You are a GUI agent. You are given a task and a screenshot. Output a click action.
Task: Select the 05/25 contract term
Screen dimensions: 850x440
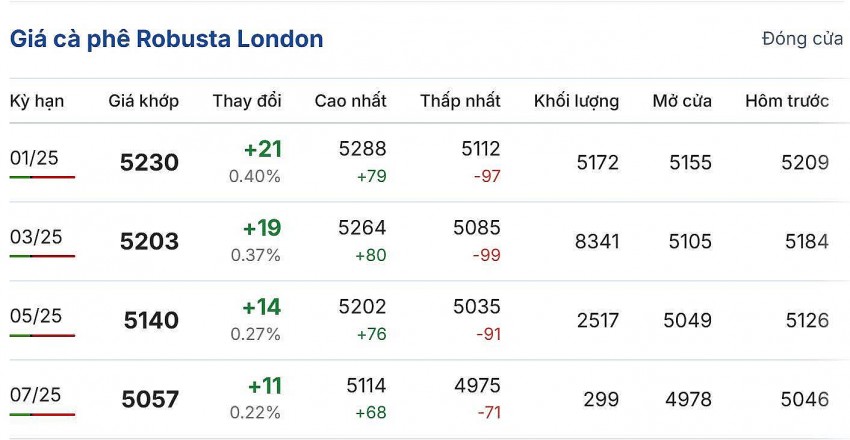36,316
